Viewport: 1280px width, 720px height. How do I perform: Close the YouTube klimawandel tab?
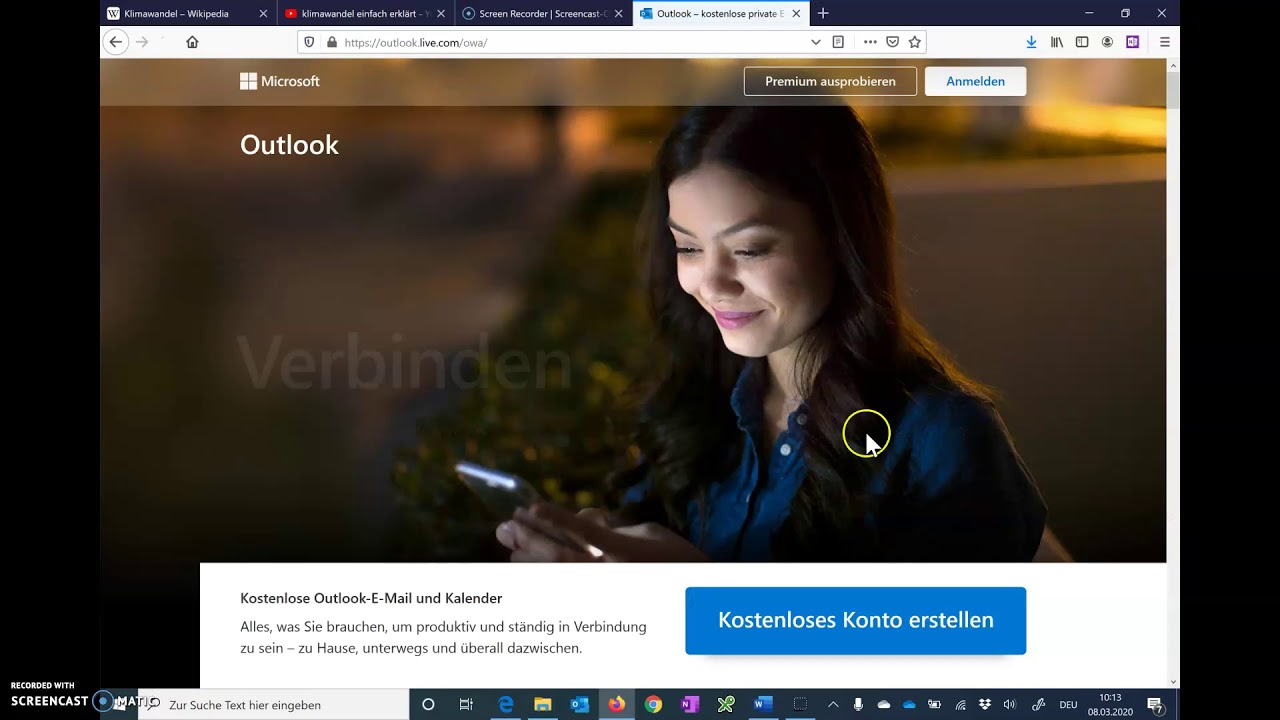point(441,14)
